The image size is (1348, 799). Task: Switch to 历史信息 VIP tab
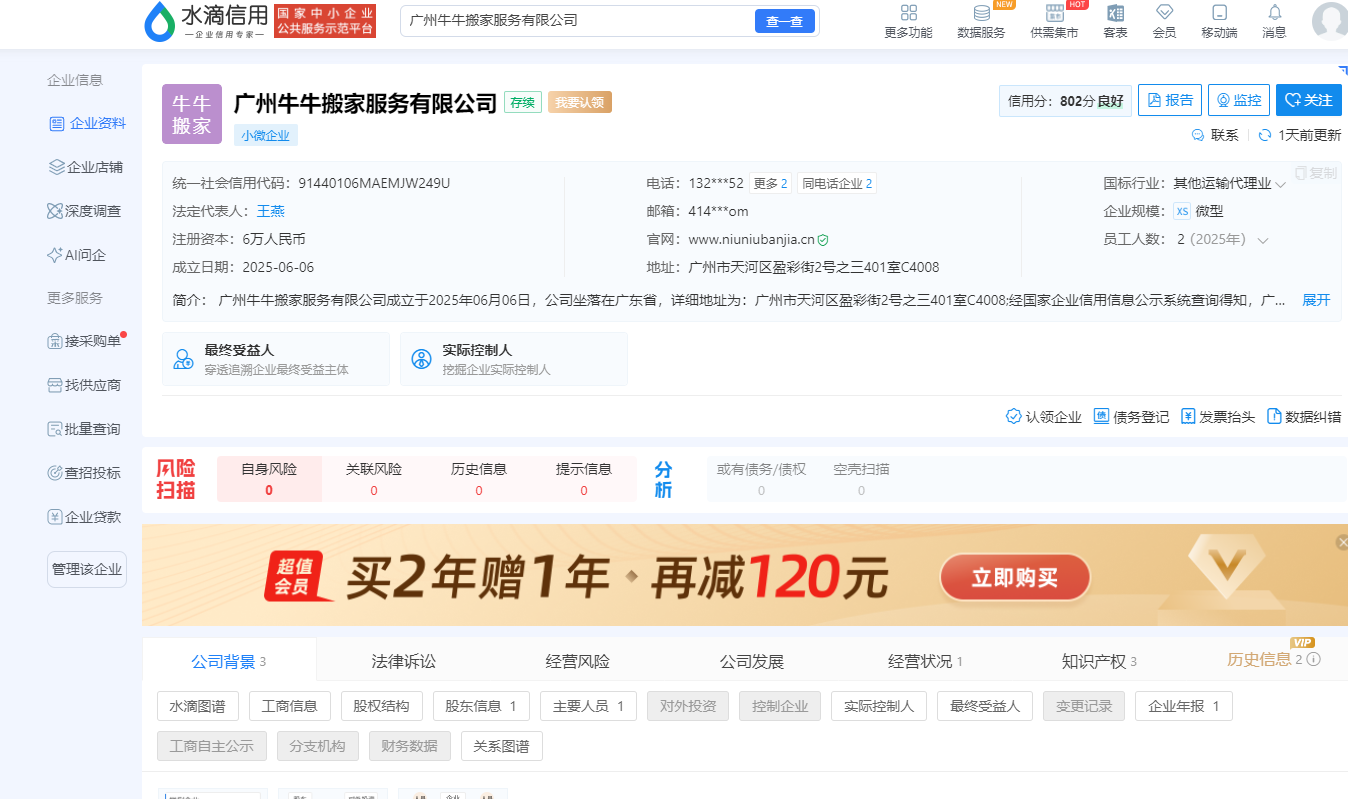(x=1264, y=659)
